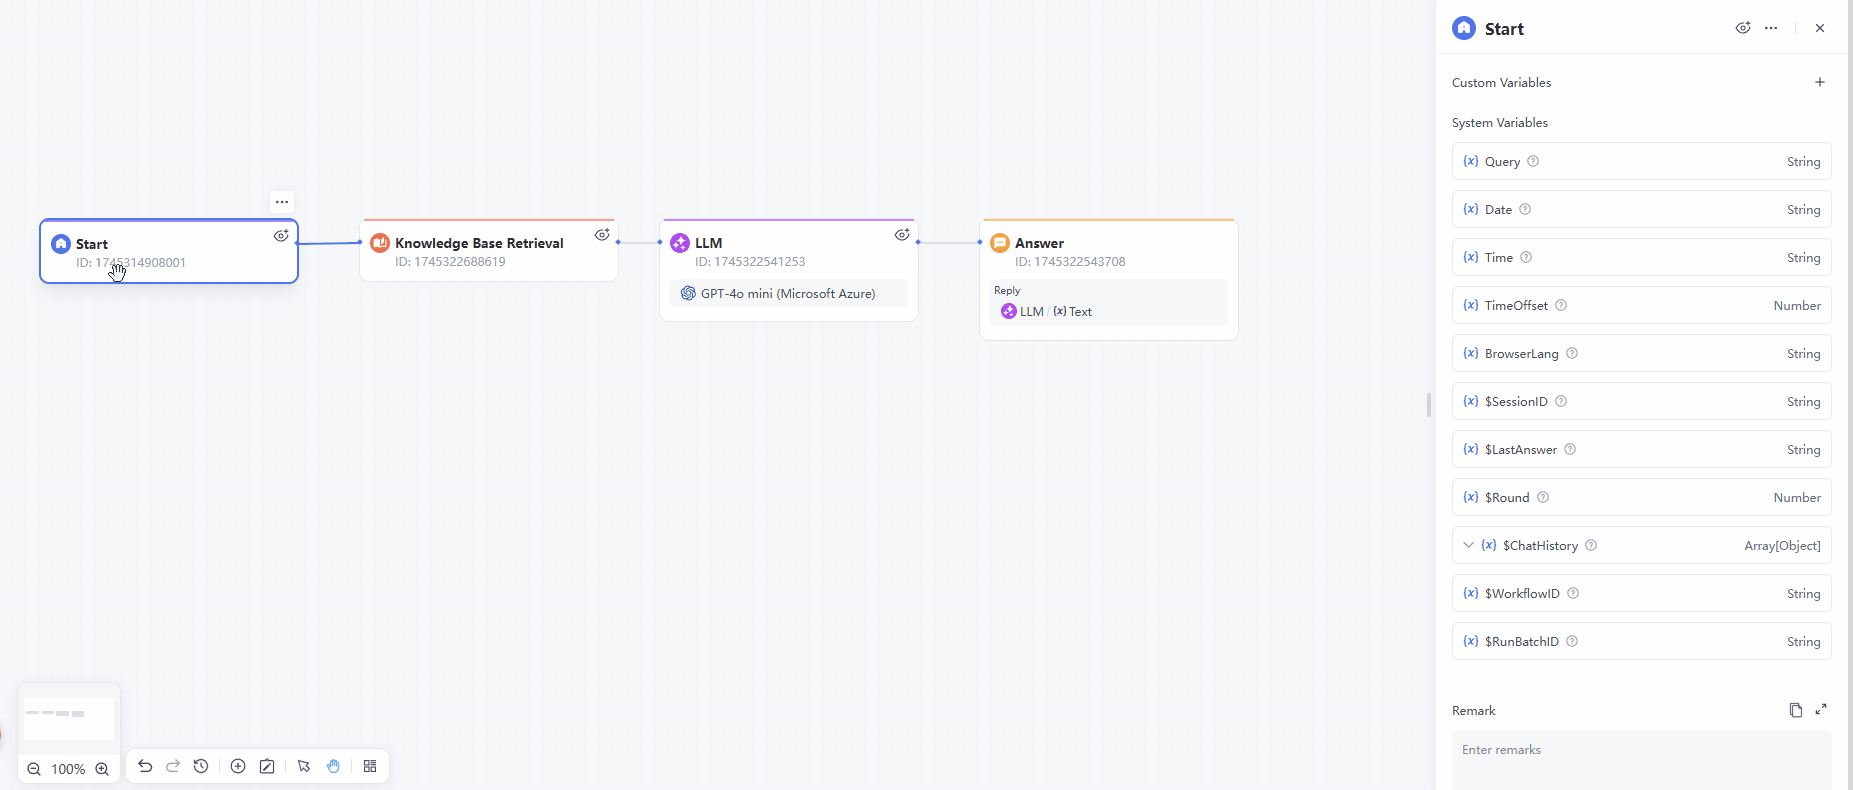Select the Start node home icon
Image resolution: width=1853 pixels, height=790 pixels.
61,244
